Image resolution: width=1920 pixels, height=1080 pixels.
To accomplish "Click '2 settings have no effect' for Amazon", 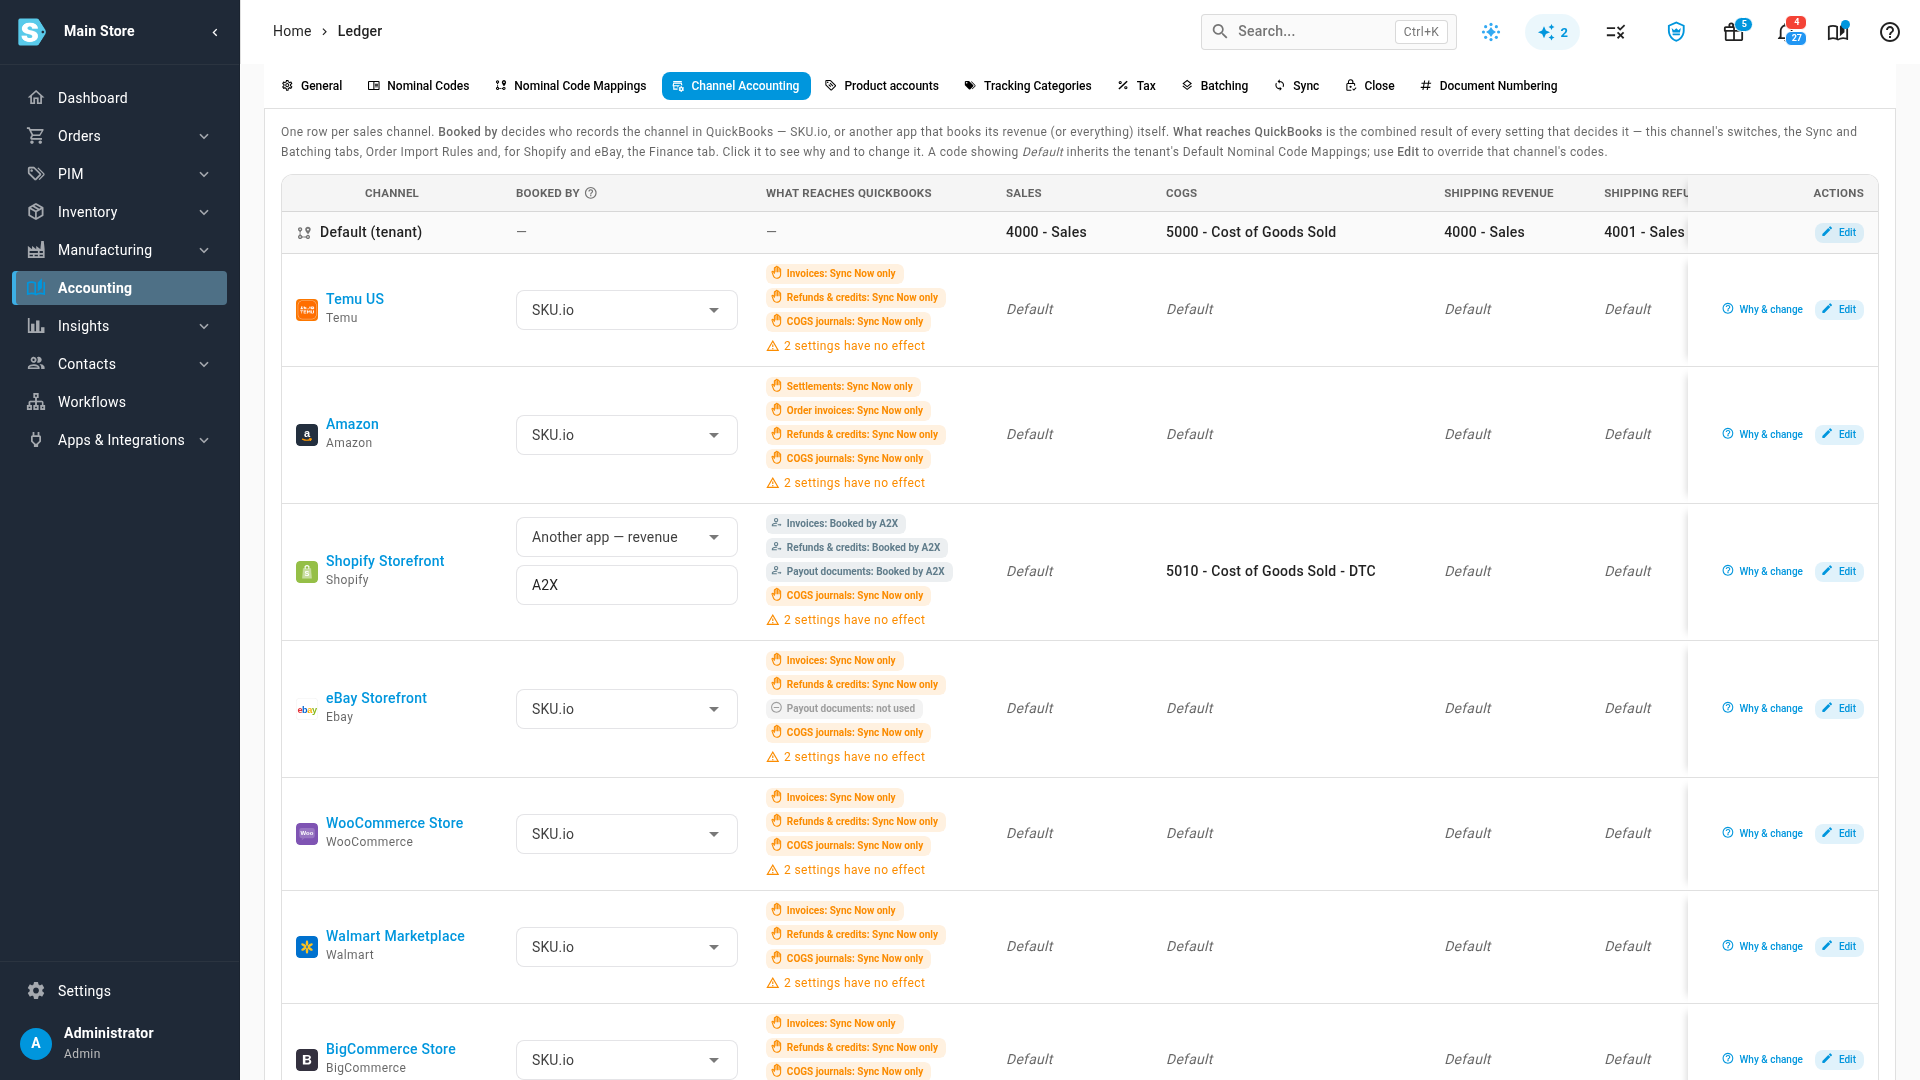I will [x=846, y=483].
